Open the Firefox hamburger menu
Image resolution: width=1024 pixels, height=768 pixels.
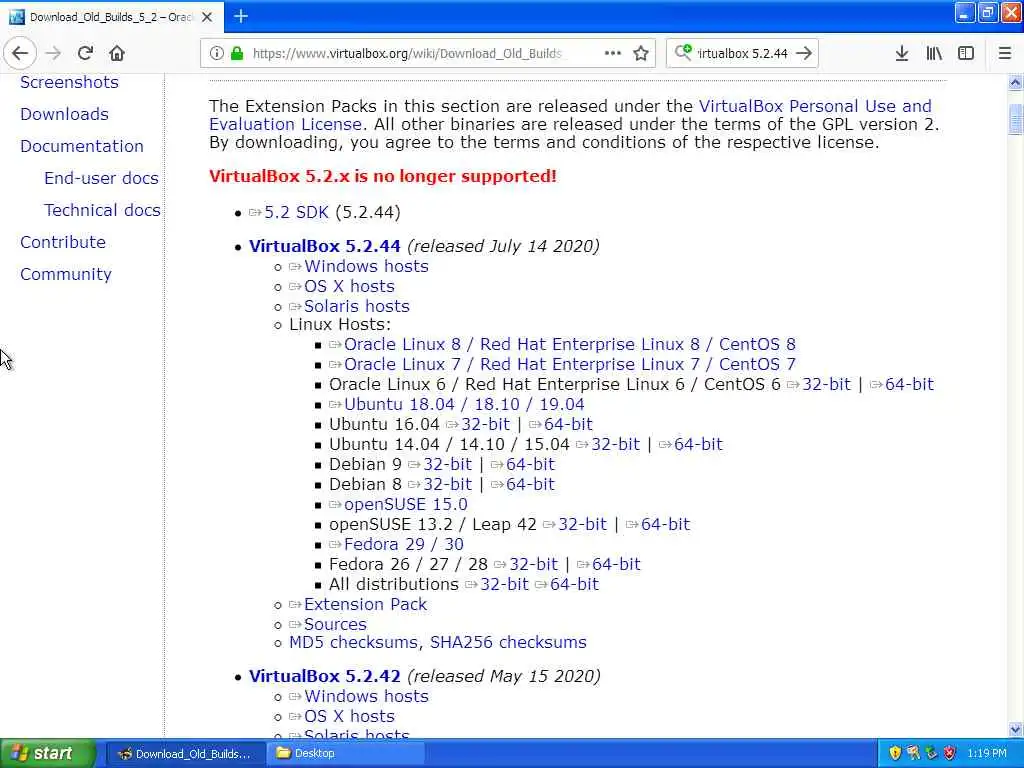click(x=1005, y=54)
